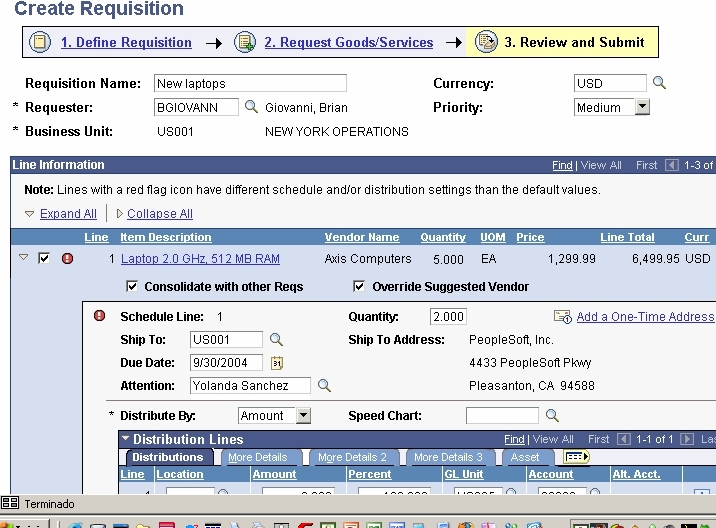The width and height of the screenshot is (716, 528).
Task: Sort distribution lines by Amount header
Action: pyautogui.click(x=274, y=474)
